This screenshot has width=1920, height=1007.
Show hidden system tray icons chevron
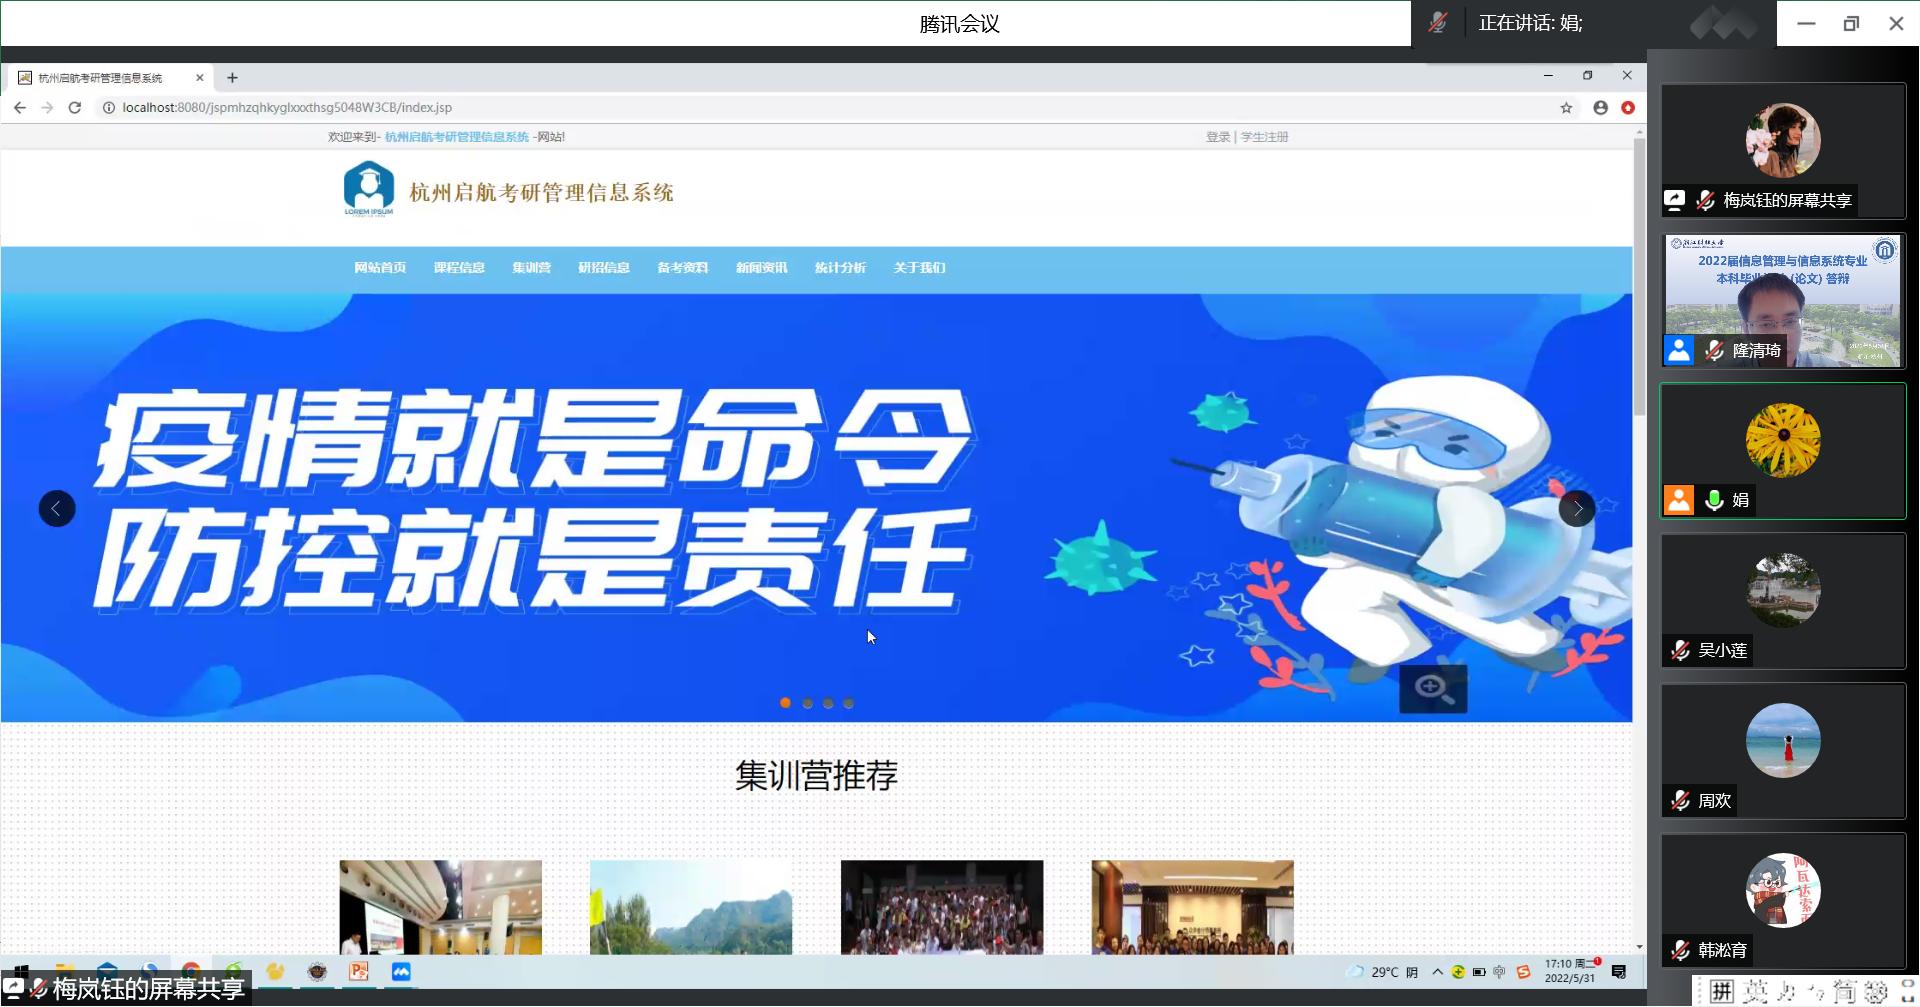pos(1437,972)
